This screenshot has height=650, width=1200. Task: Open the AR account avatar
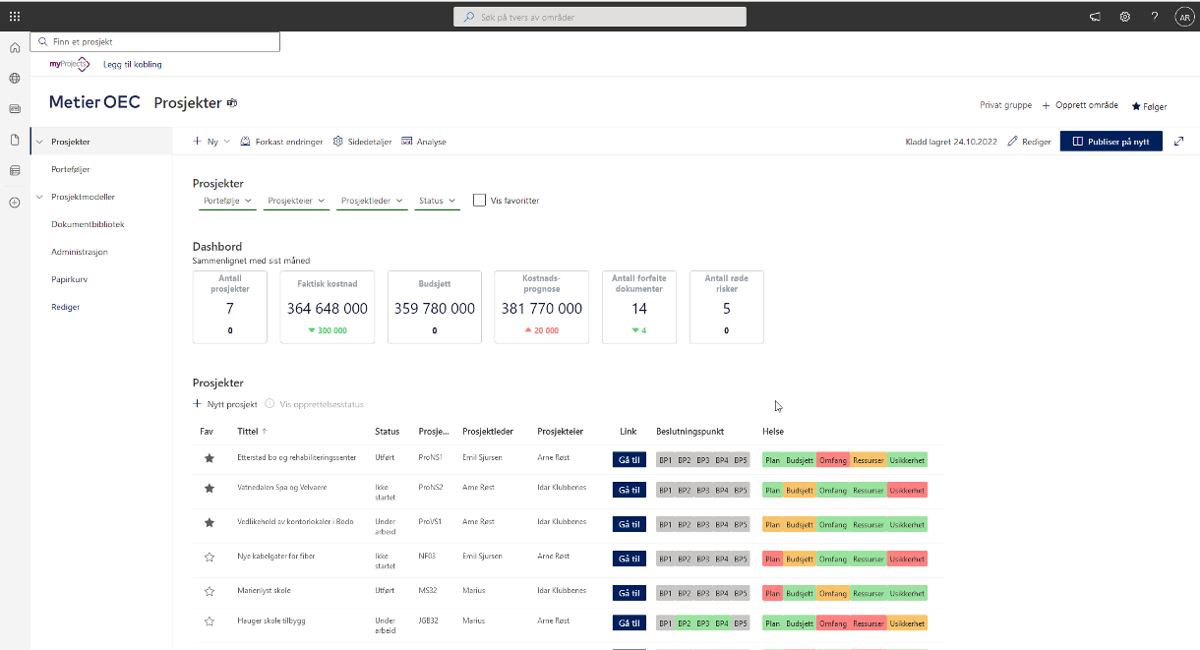point(1182,16)
